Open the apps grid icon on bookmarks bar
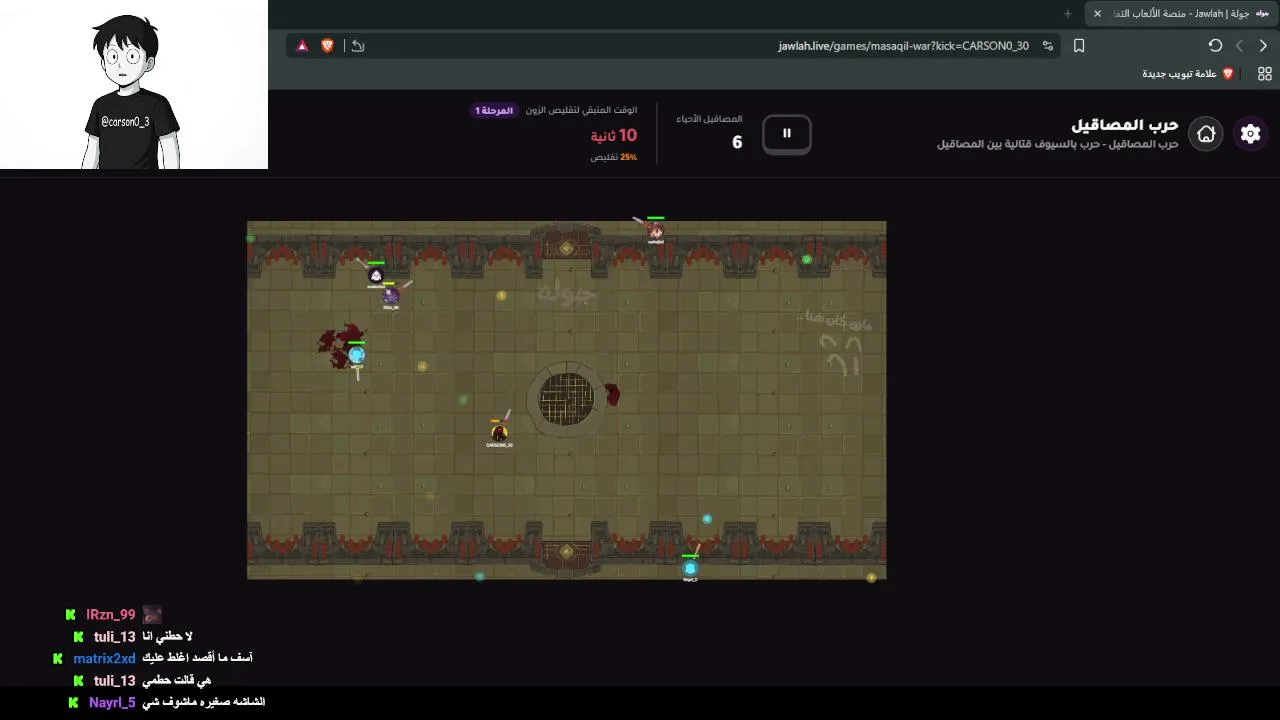1280x720 pixels. 1264,74
